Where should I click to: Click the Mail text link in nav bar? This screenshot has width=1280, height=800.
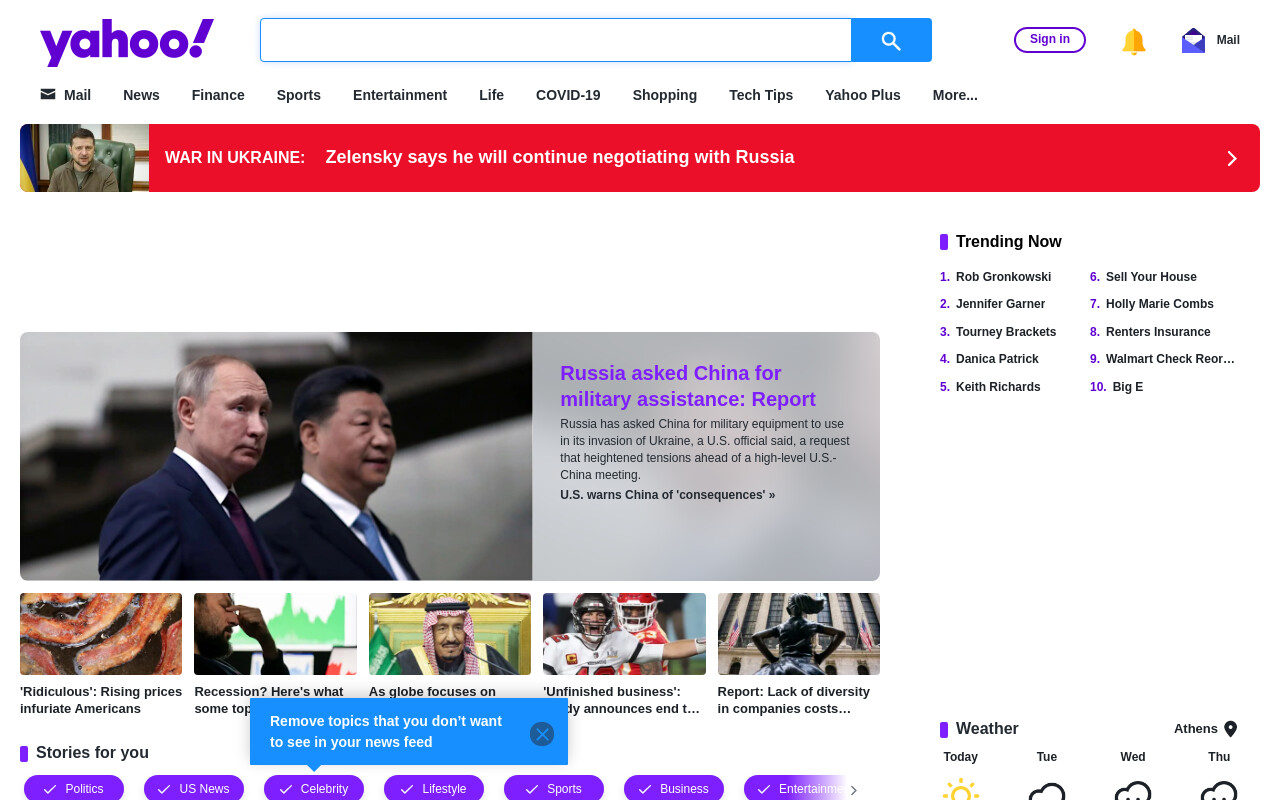point(77,95)
